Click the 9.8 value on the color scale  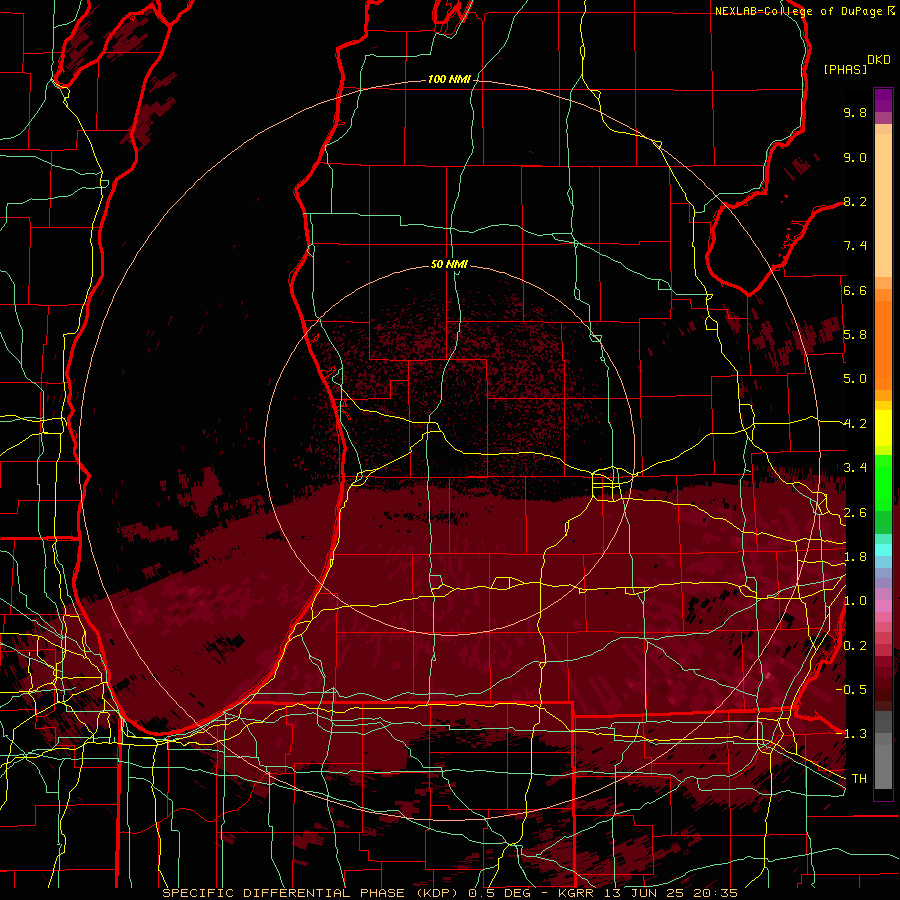pyautogui.click(x=855, y=112)
